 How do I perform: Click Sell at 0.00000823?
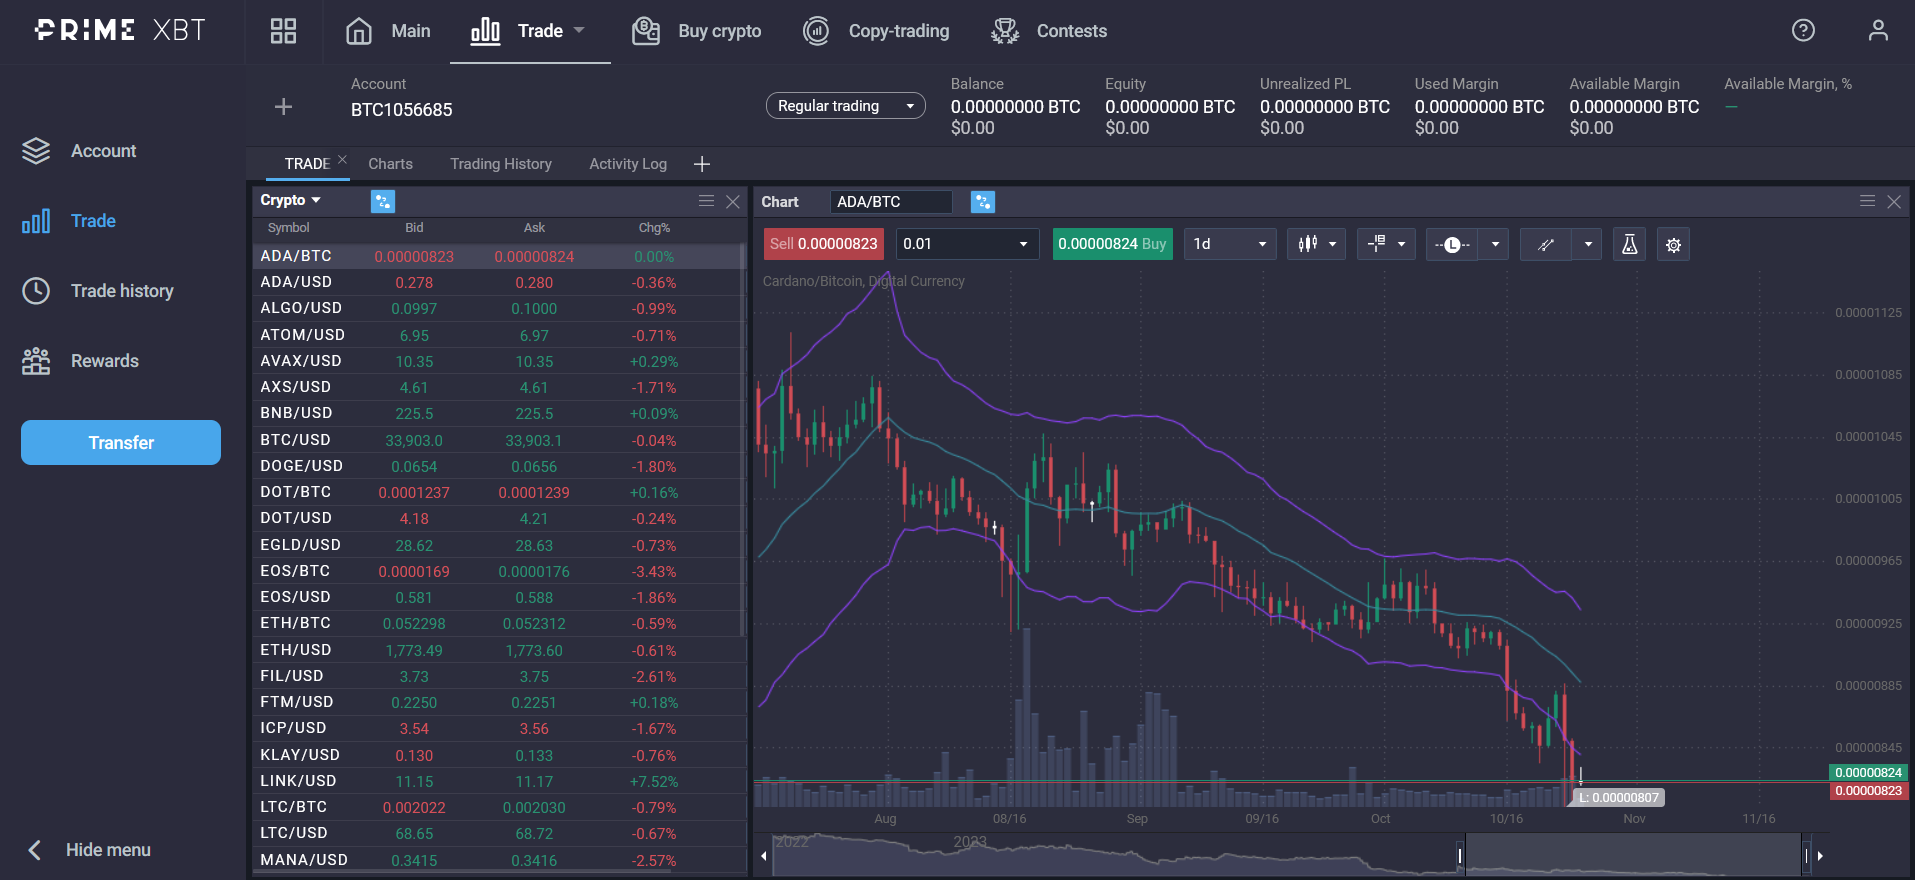click(x=824, y=244)
